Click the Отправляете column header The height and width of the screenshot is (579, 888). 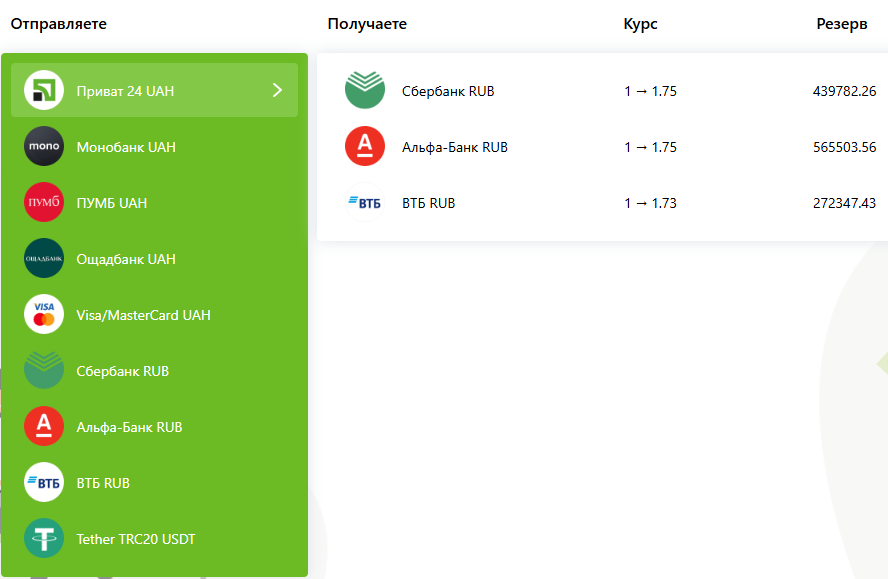pyautogui.click(x=58, y=24)
